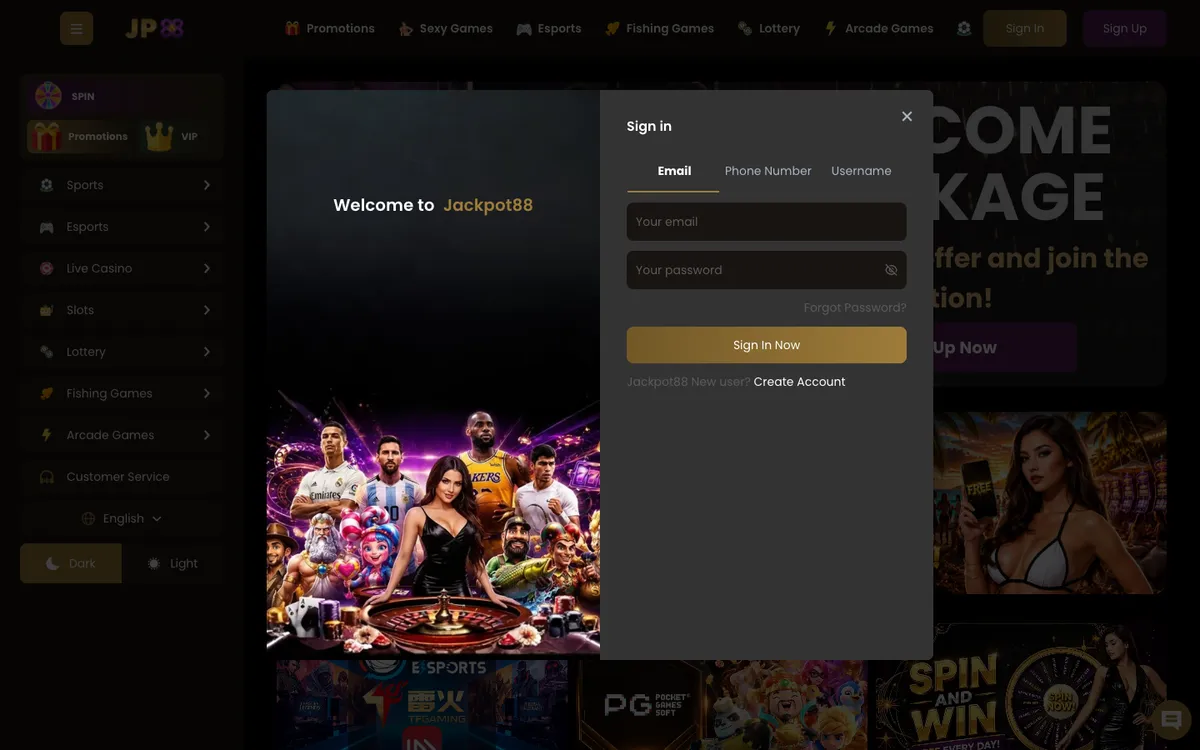Click the Create Account link
The width and height of the screenshot is (1200, 750).
pyautogui.click(x=799, y=382)
